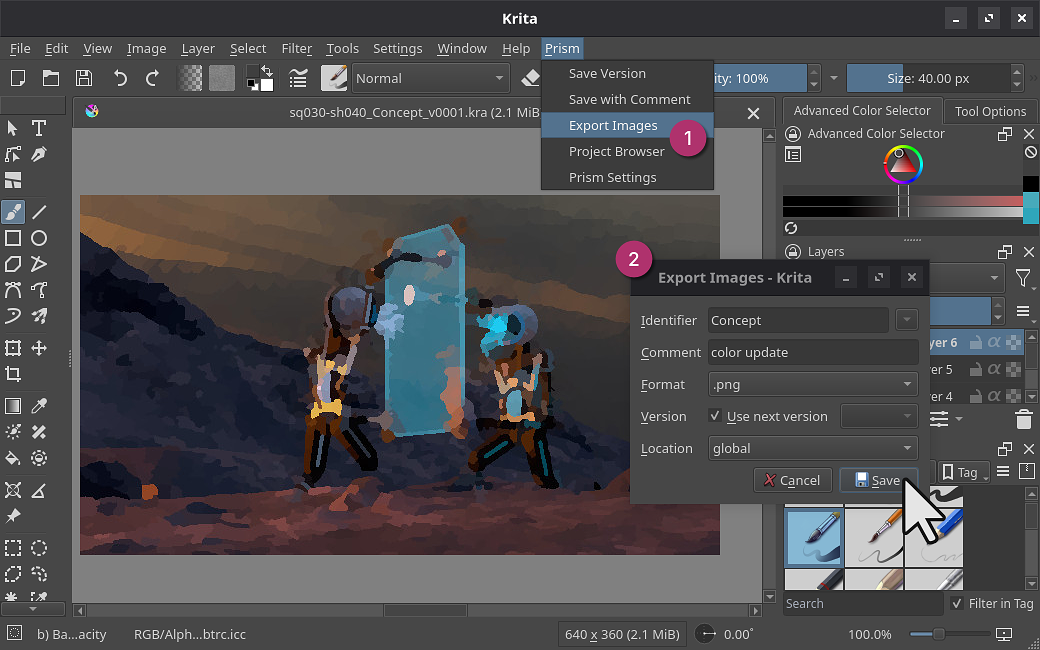Image resolution: width=1040 pixels, height=650 pixels.
Task: Select the Rectangular Selection tool
Action: pos(13,548)
